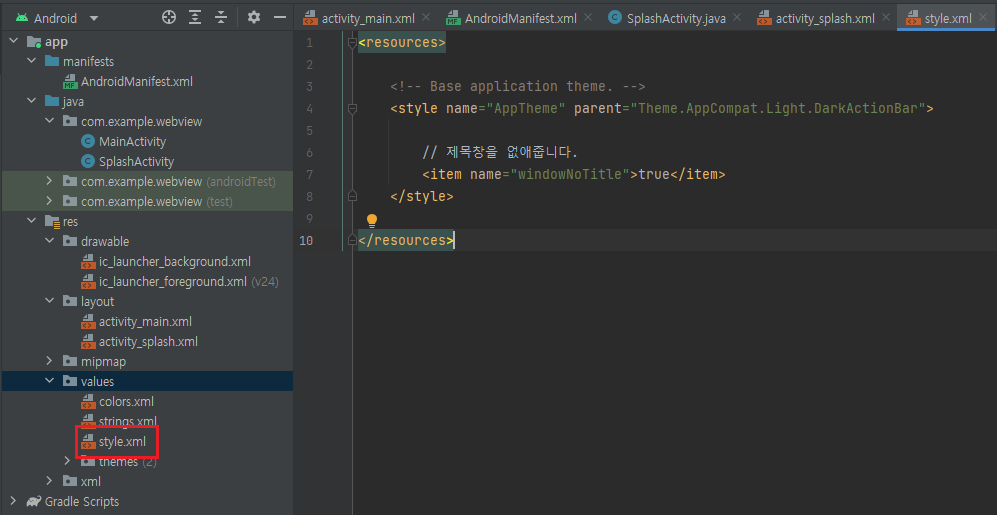Screen dimensions: 997x515
Task: Select ic_launcher_foreground.xml file
Action: [x=173, y=282]
